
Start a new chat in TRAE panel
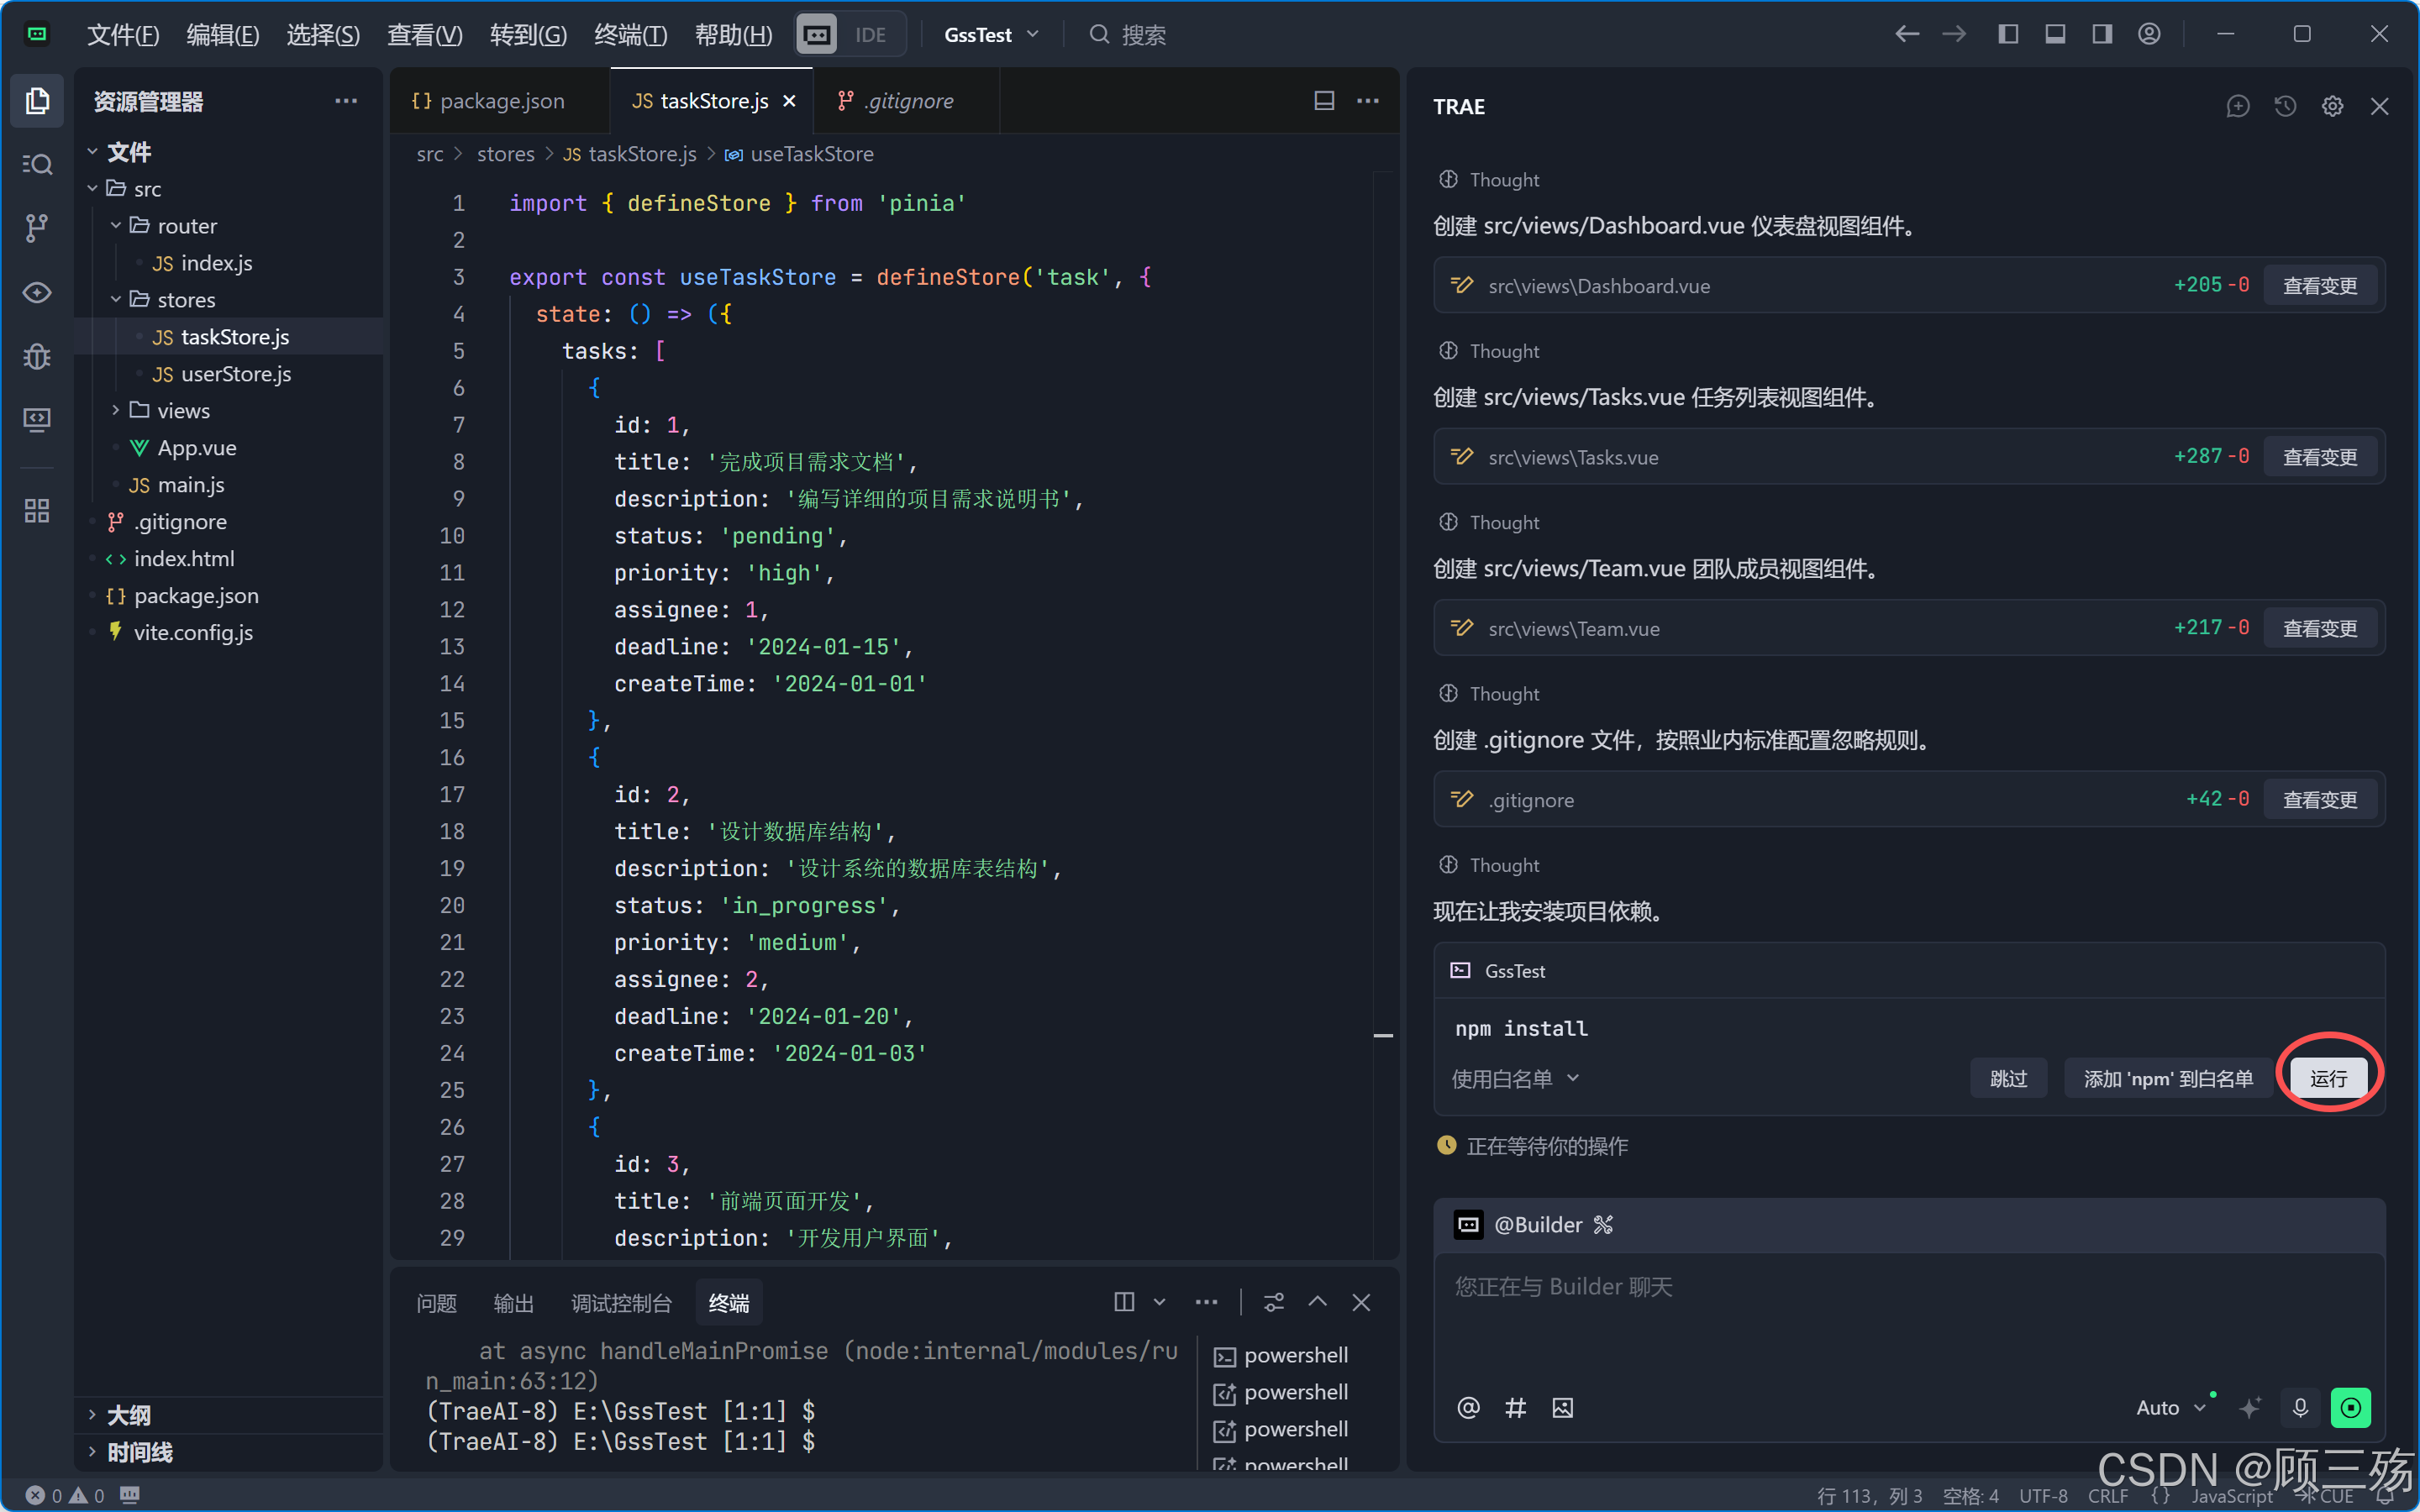2238,106
